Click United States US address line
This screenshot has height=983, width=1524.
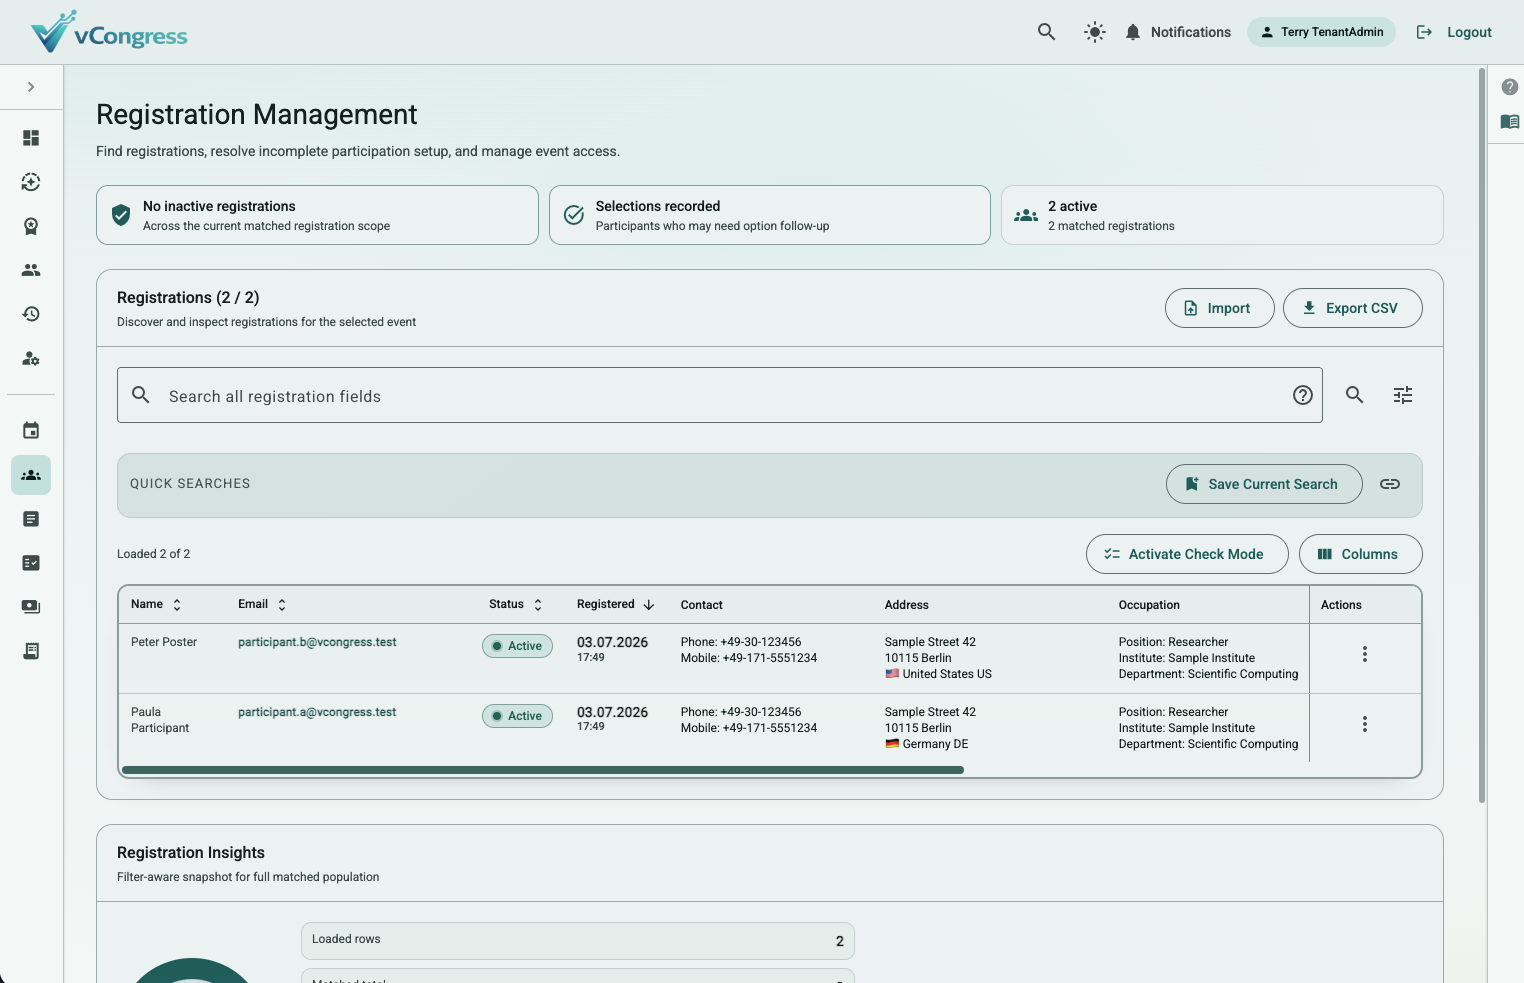[x=938, y=674]
